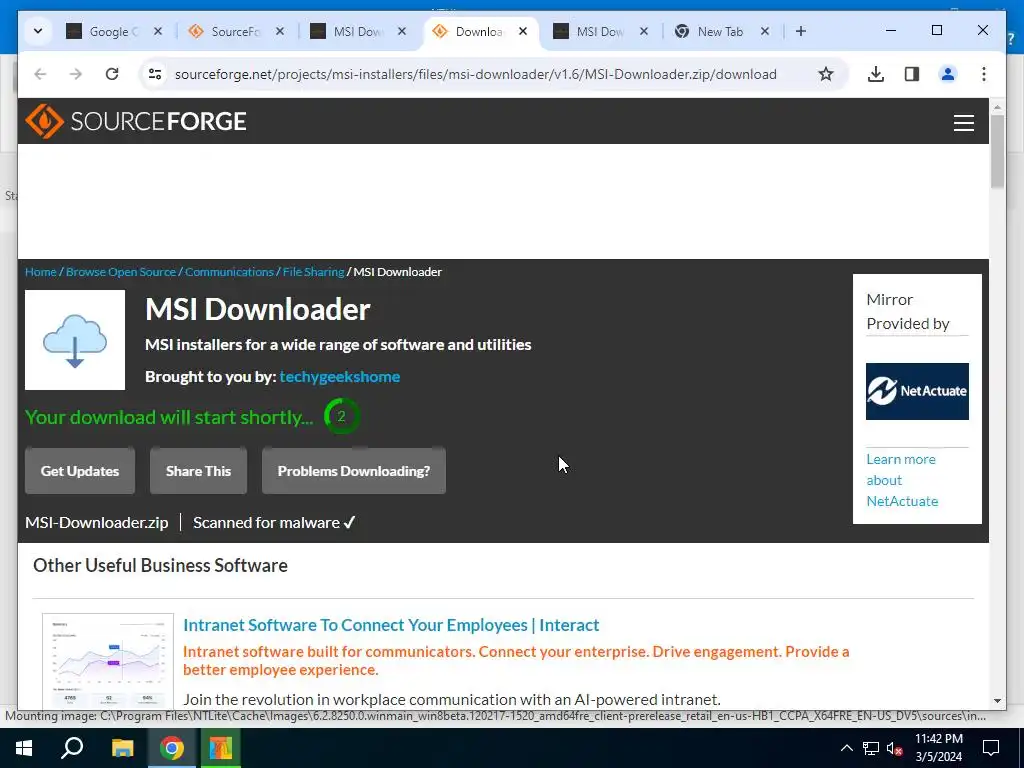
Task: Close the Google tab
Action: pos(157,31)
